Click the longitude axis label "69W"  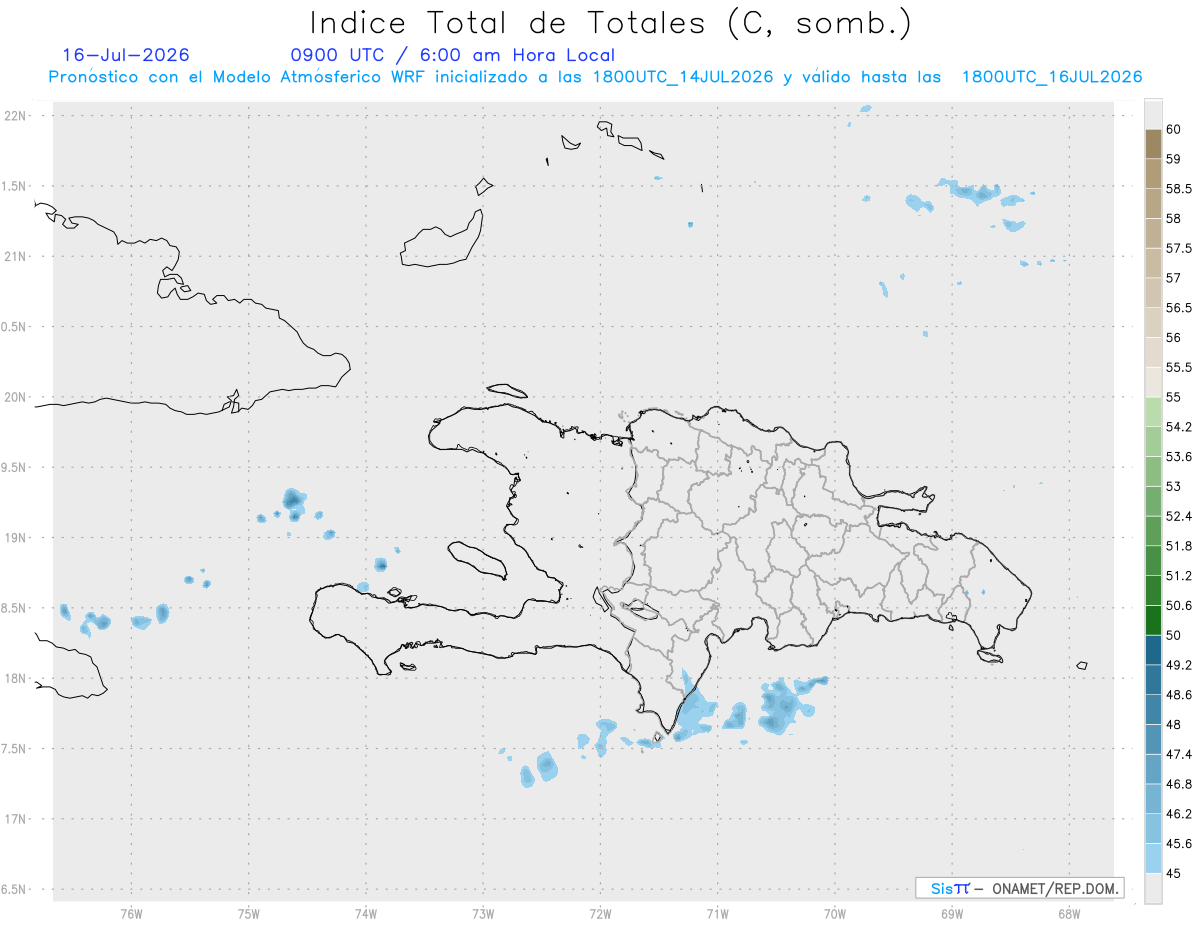pos(951,914)
